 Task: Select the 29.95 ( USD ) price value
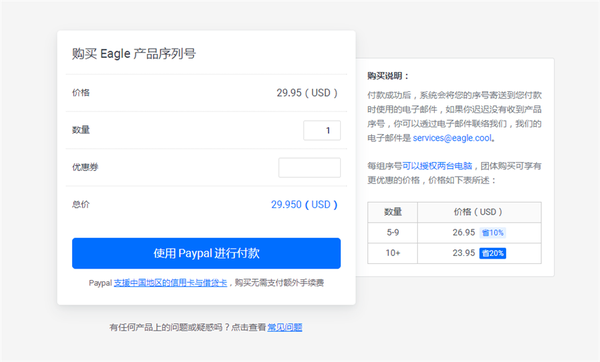tap(307, 93)
